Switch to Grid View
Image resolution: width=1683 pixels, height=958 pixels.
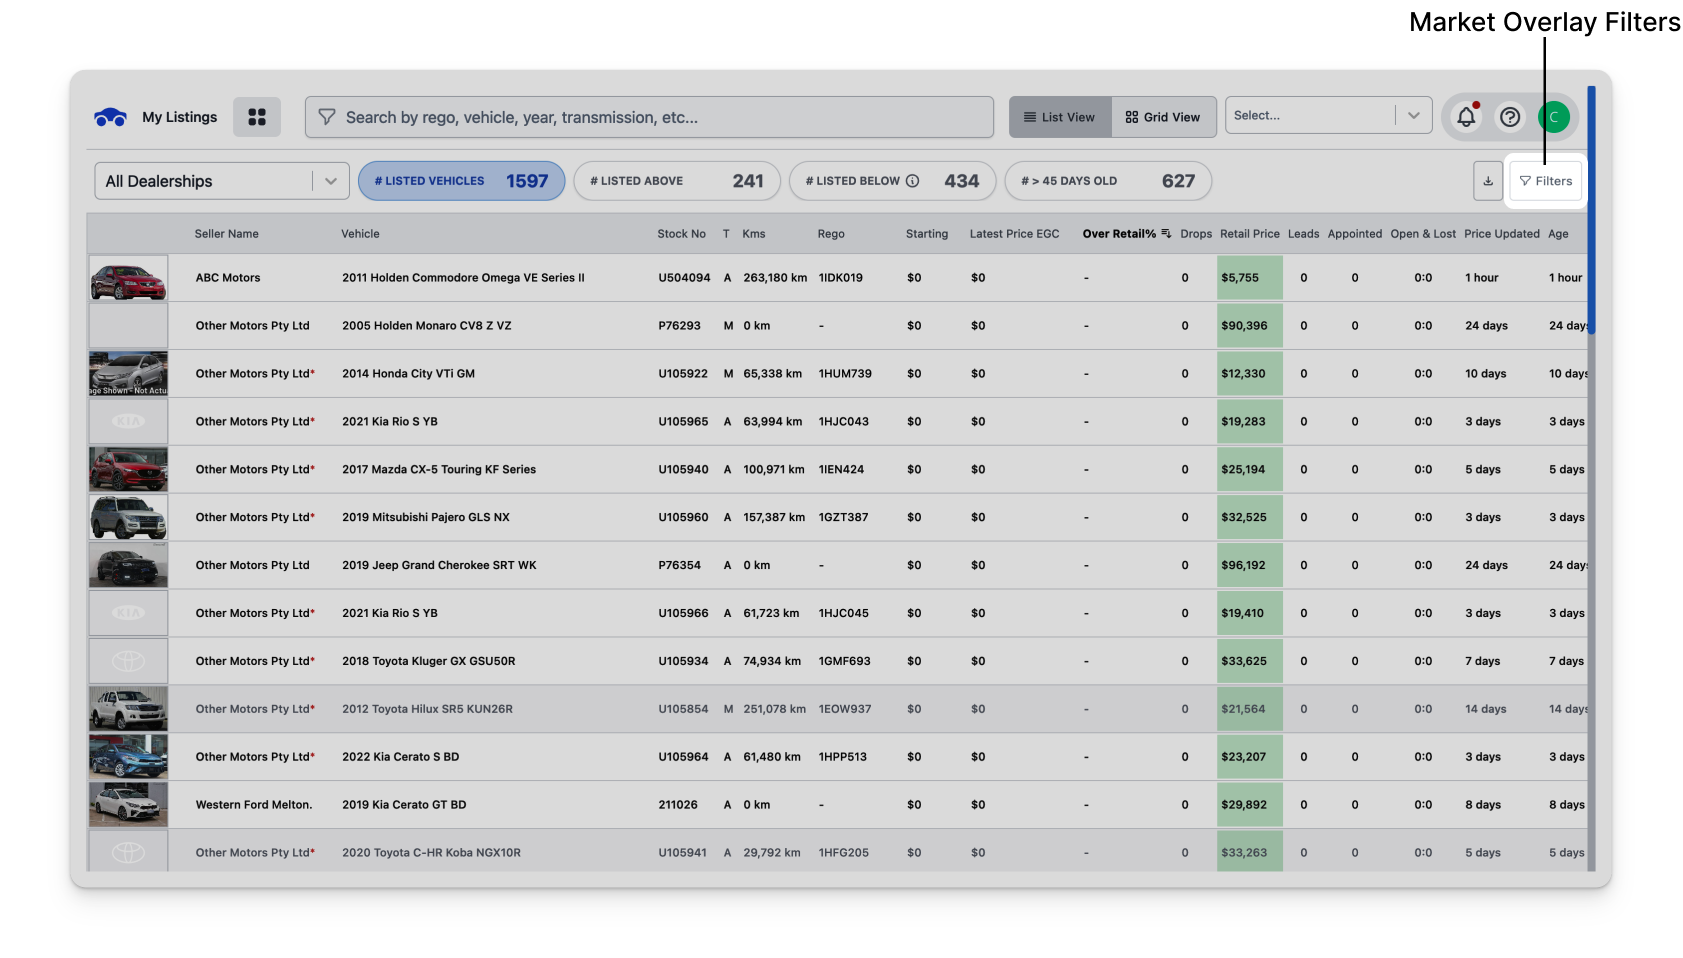(x=1163, y=117)
